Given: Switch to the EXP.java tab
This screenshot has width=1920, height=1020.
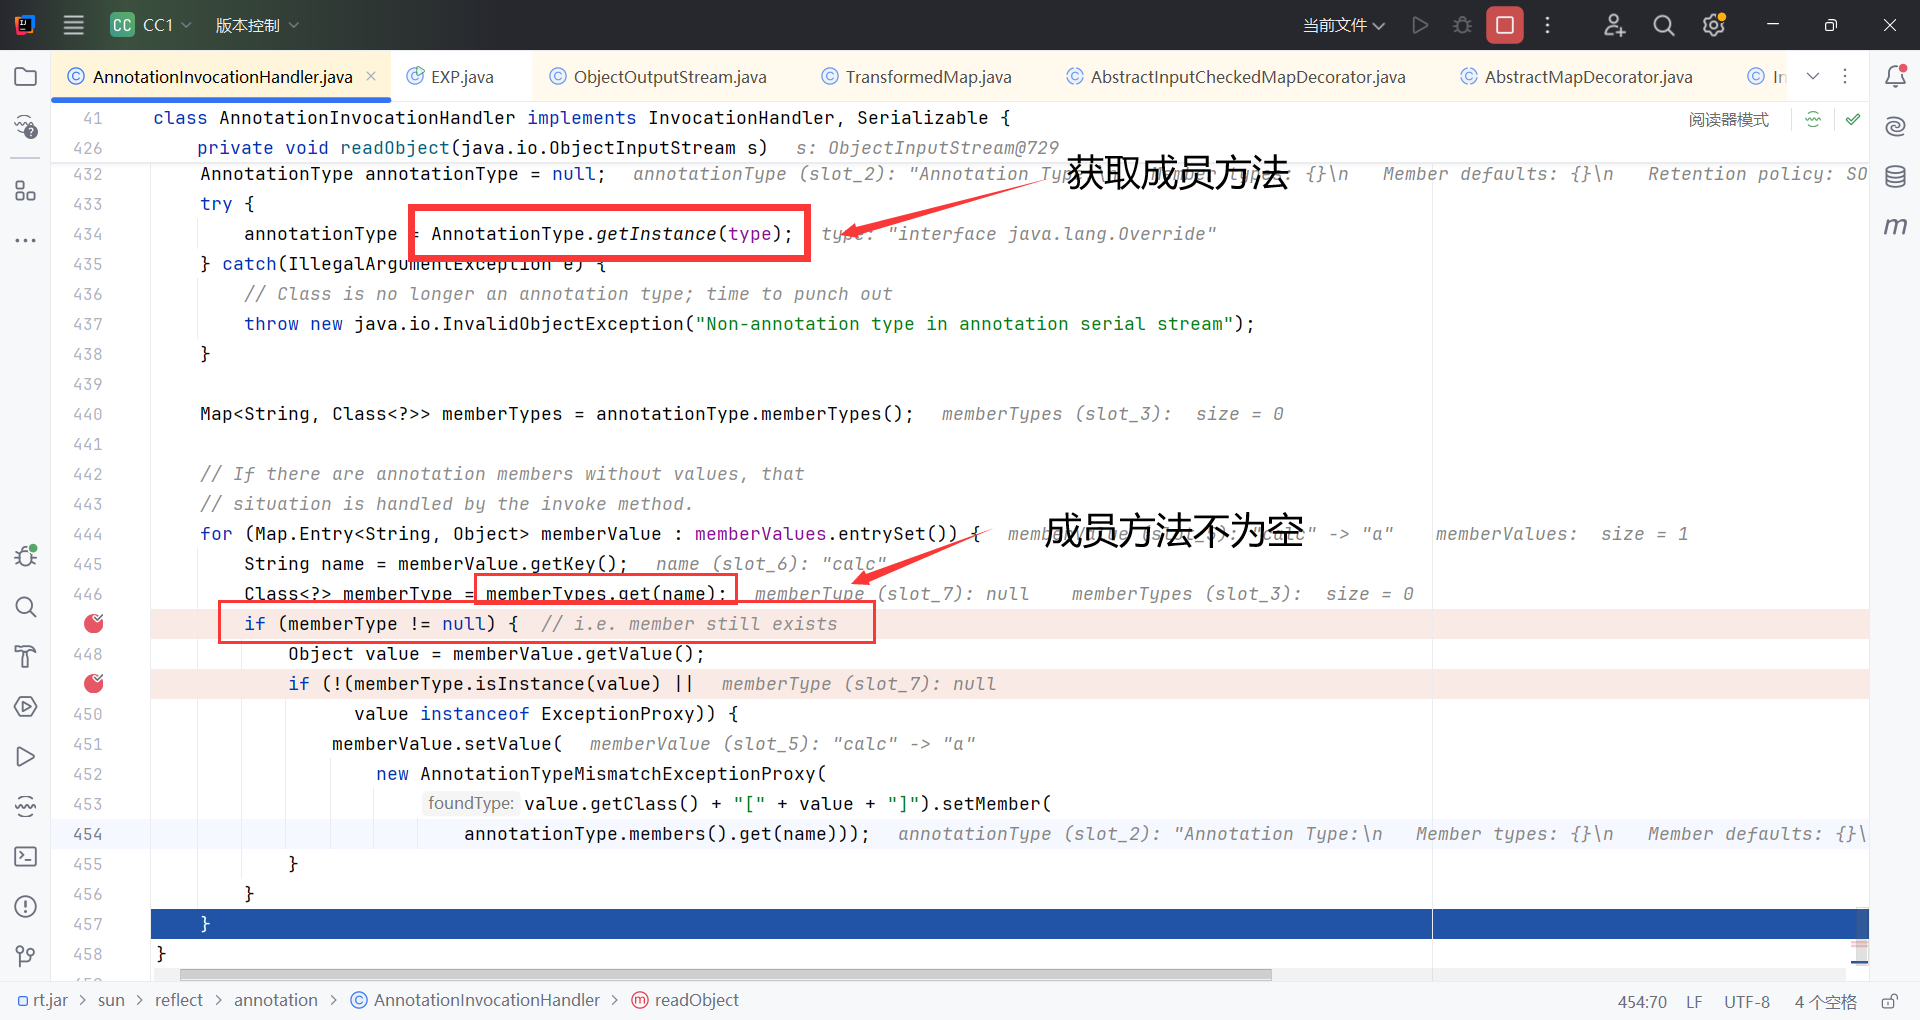Looking at the screenshot, I should click(x=461, y=77).
